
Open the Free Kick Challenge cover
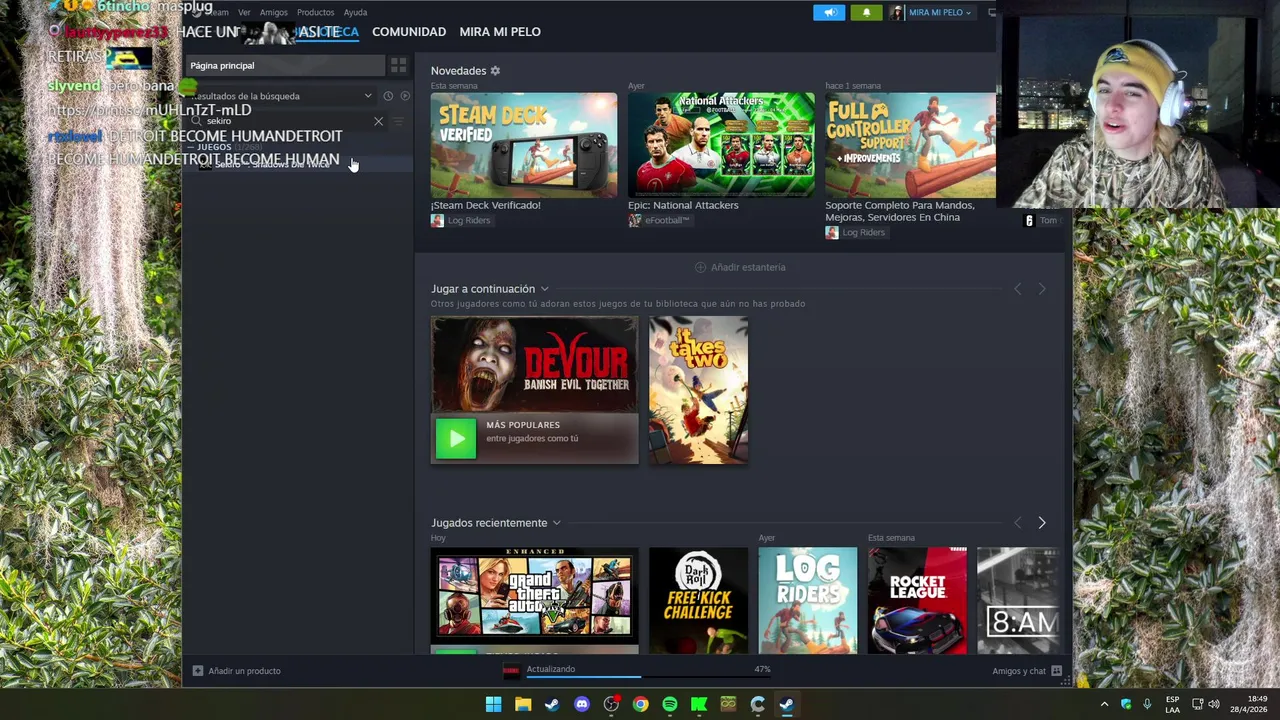tap(698, 600)
